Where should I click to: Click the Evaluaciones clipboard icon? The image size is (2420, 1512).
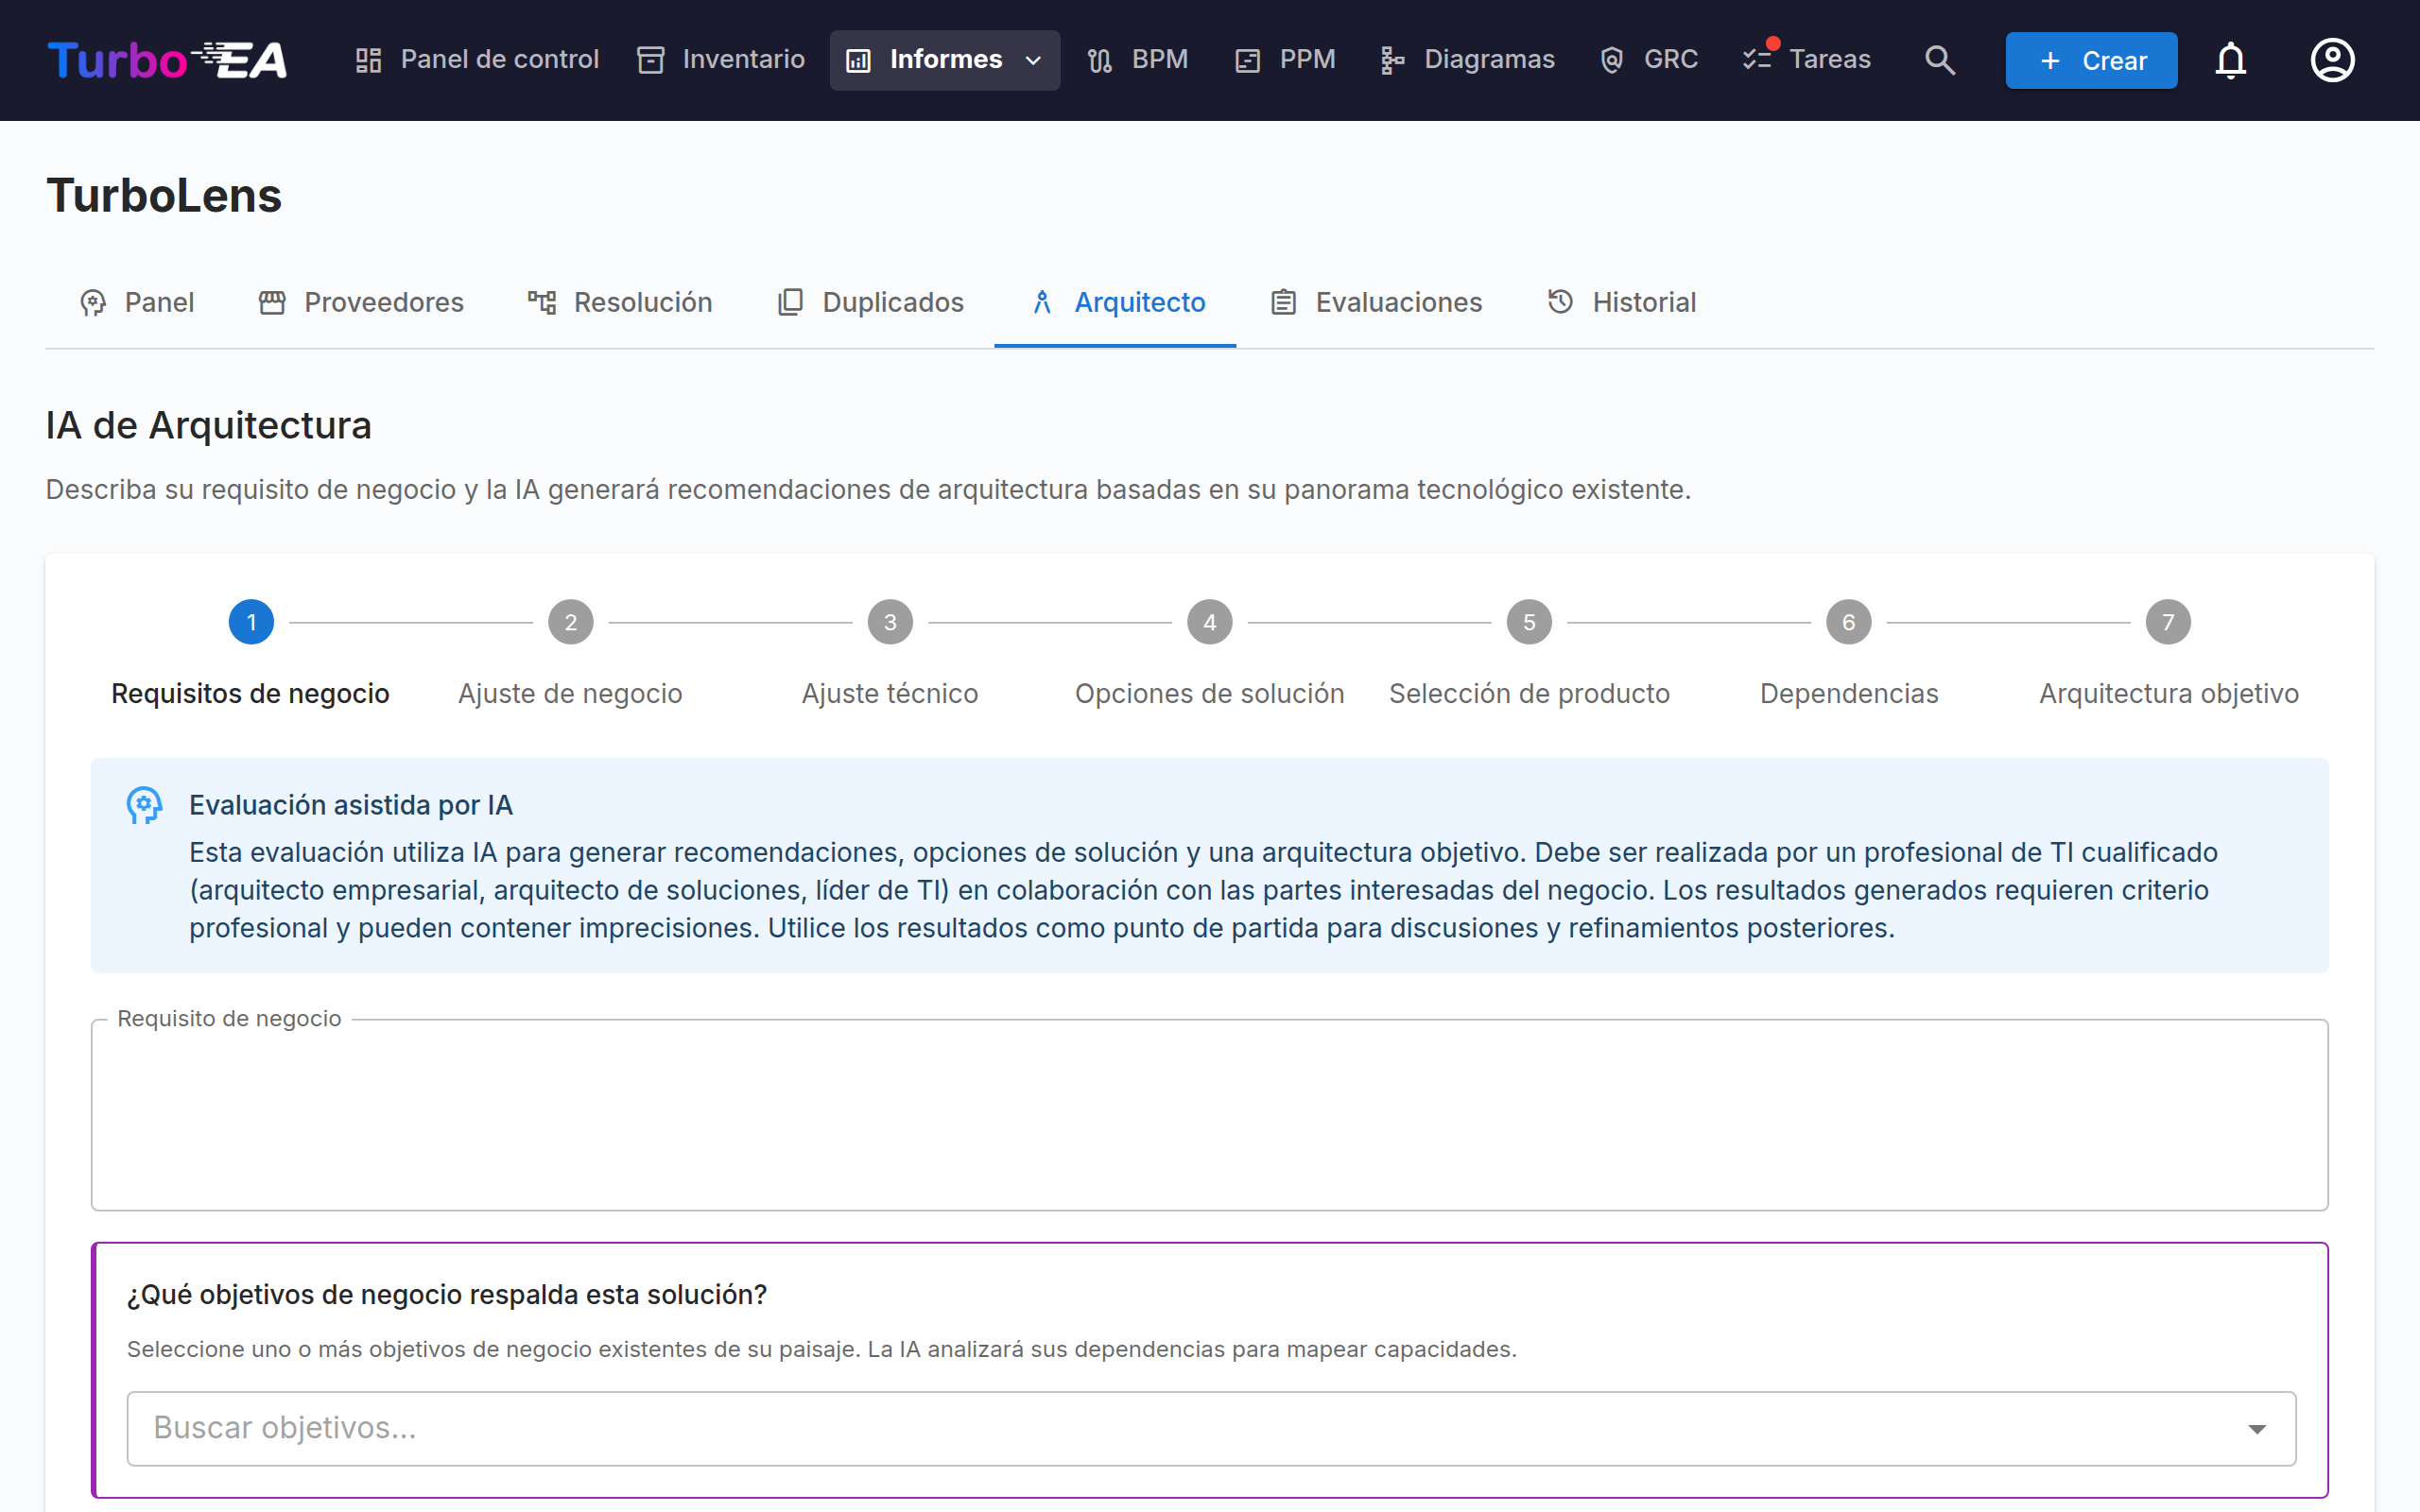1284,302
